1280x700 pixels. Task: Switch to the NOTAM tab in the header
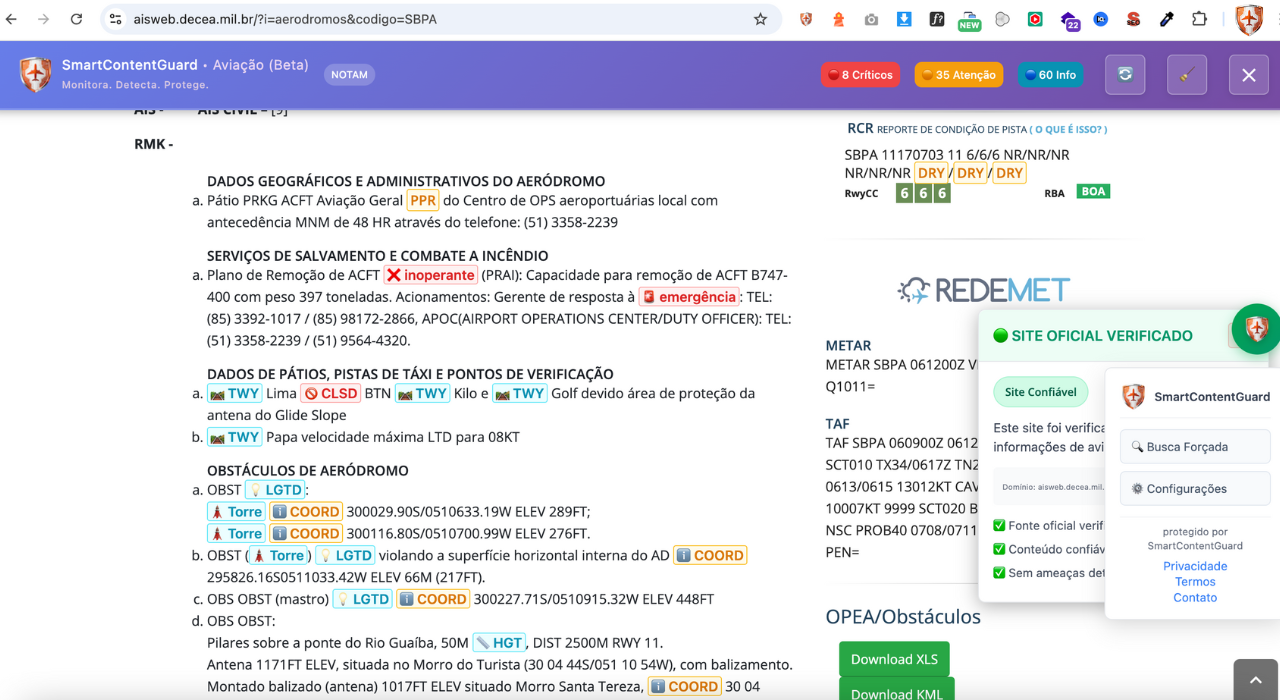[x=349, y=74]
